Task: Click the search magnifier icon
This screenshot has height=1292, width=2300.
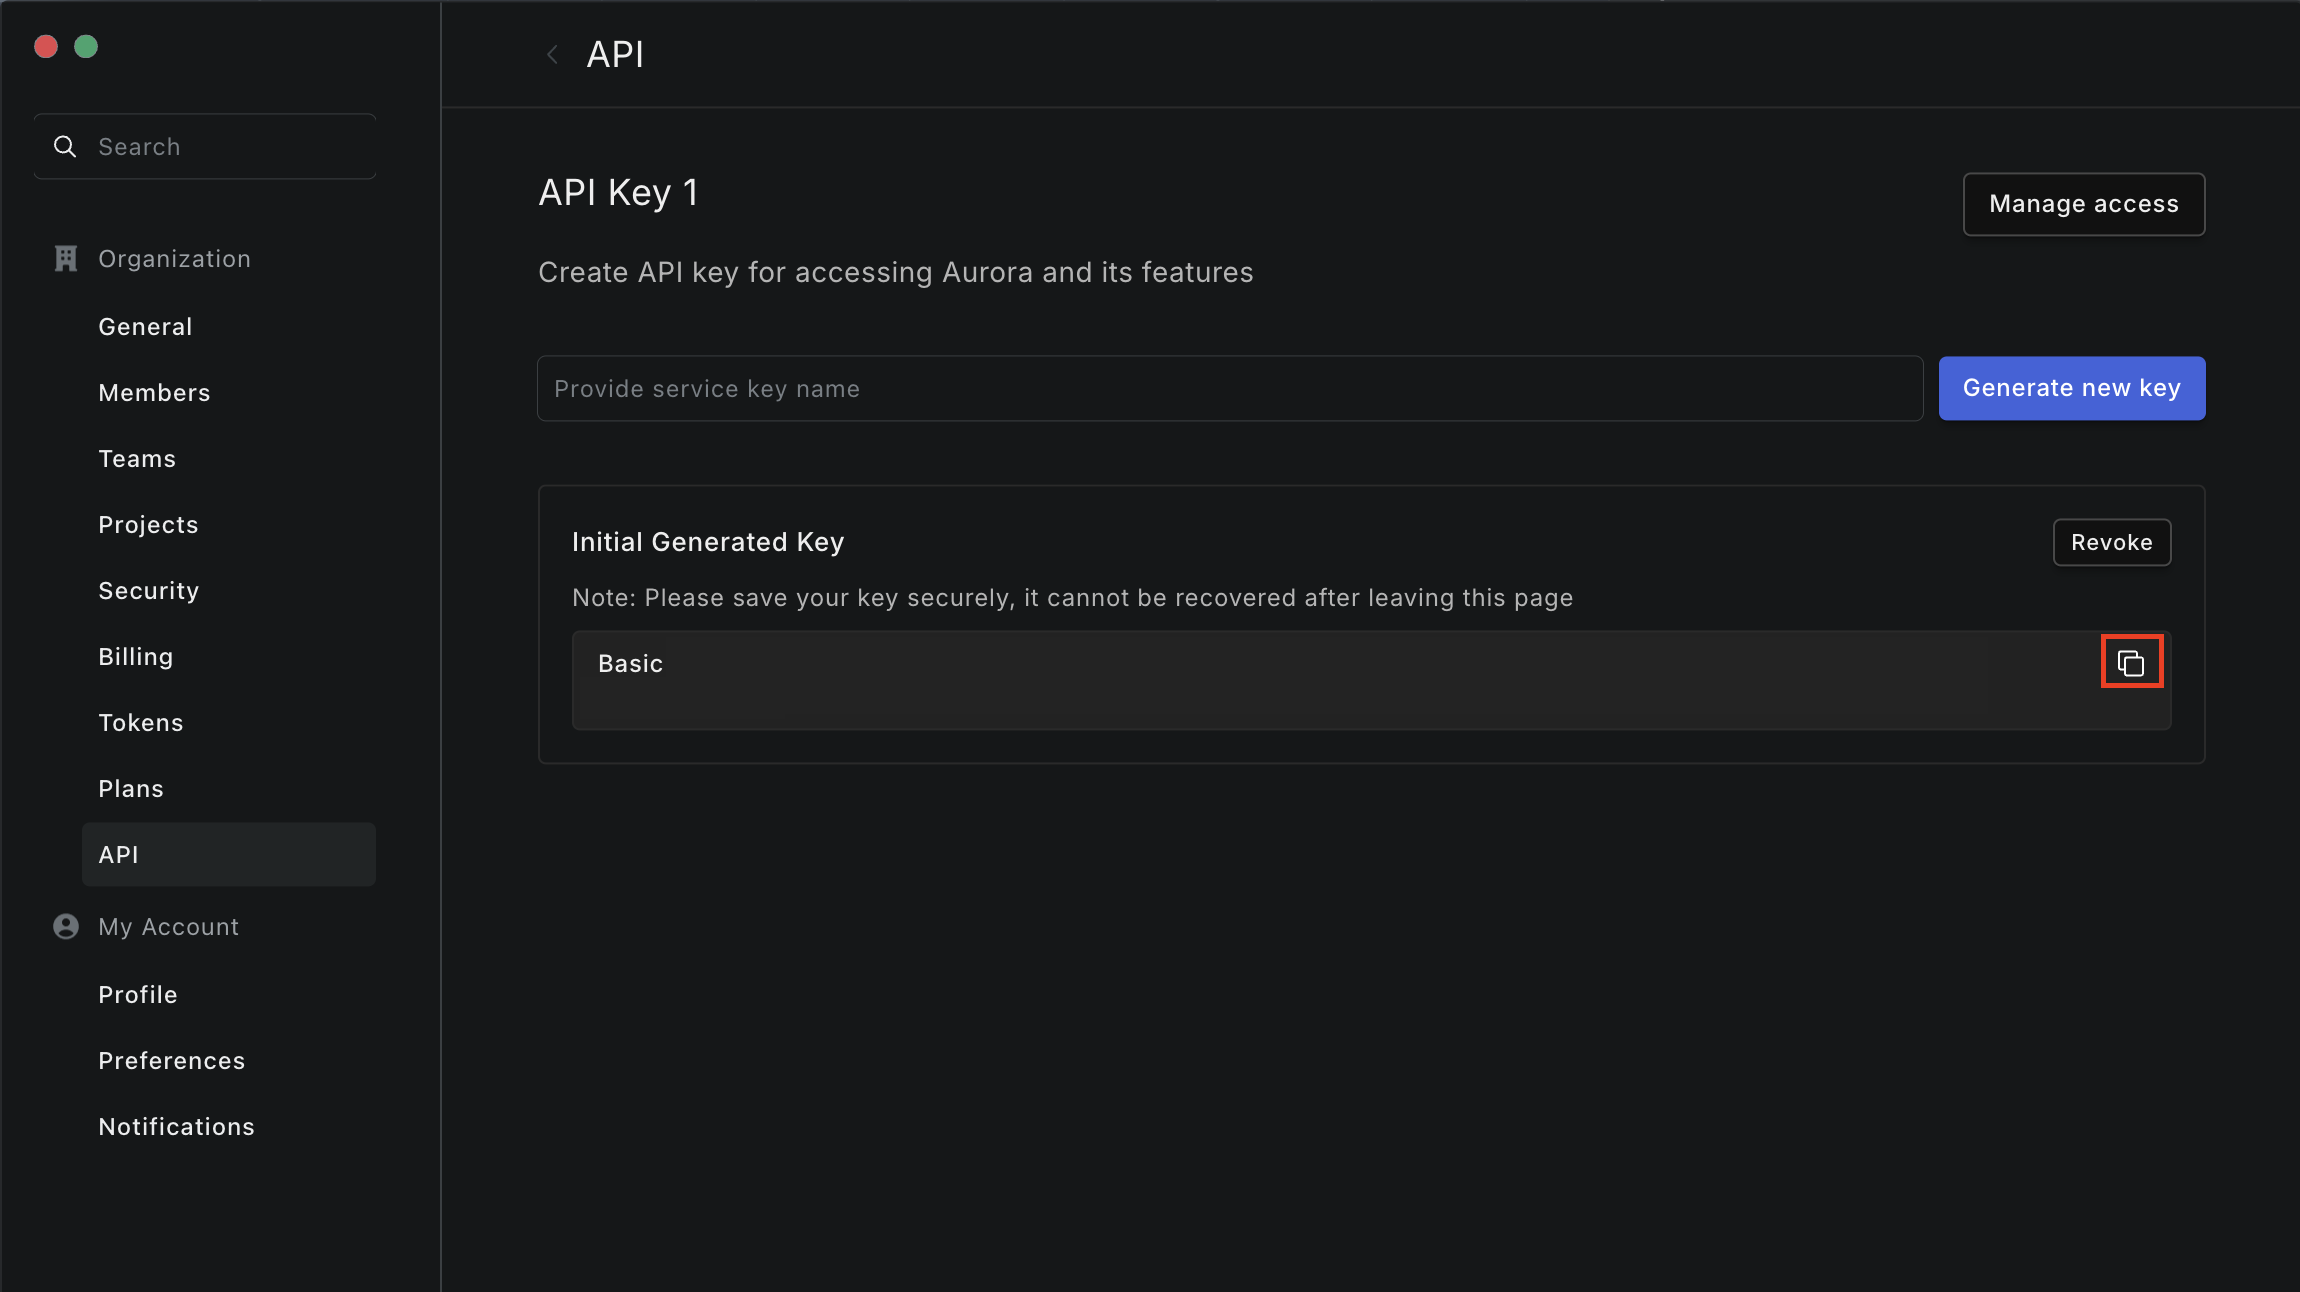Action: (x=65, y=147)
